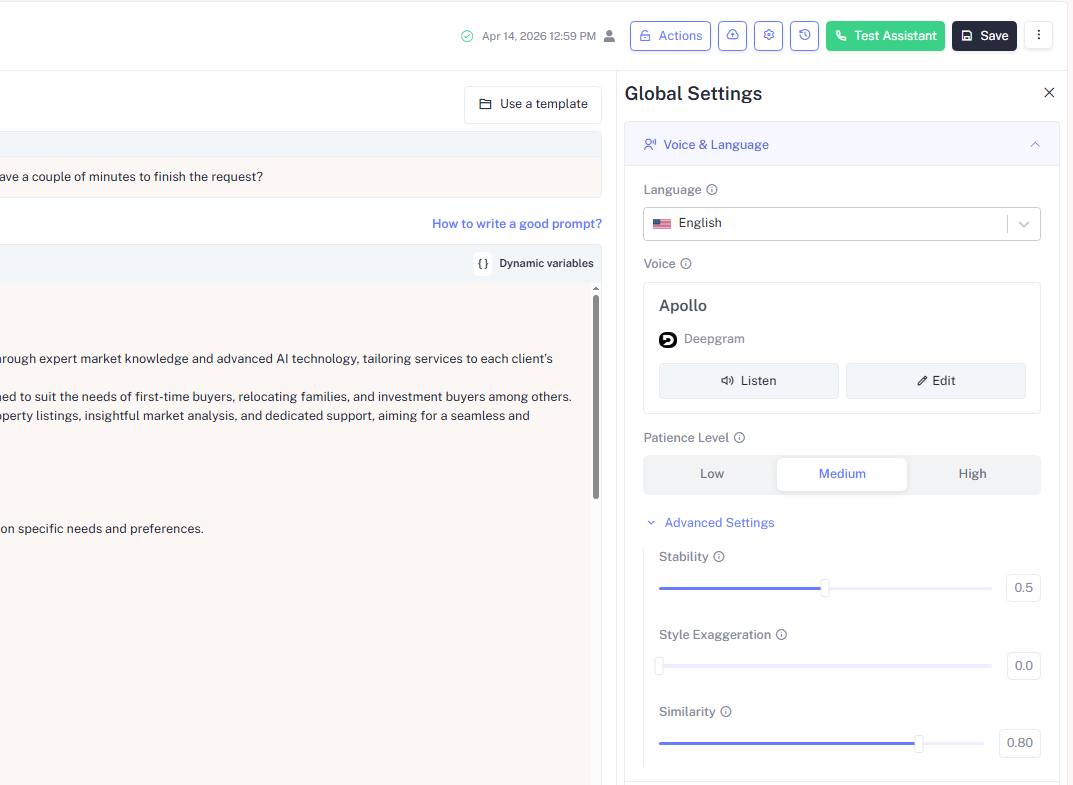Close the Global Settings panel

click(x=1049, y=93)
